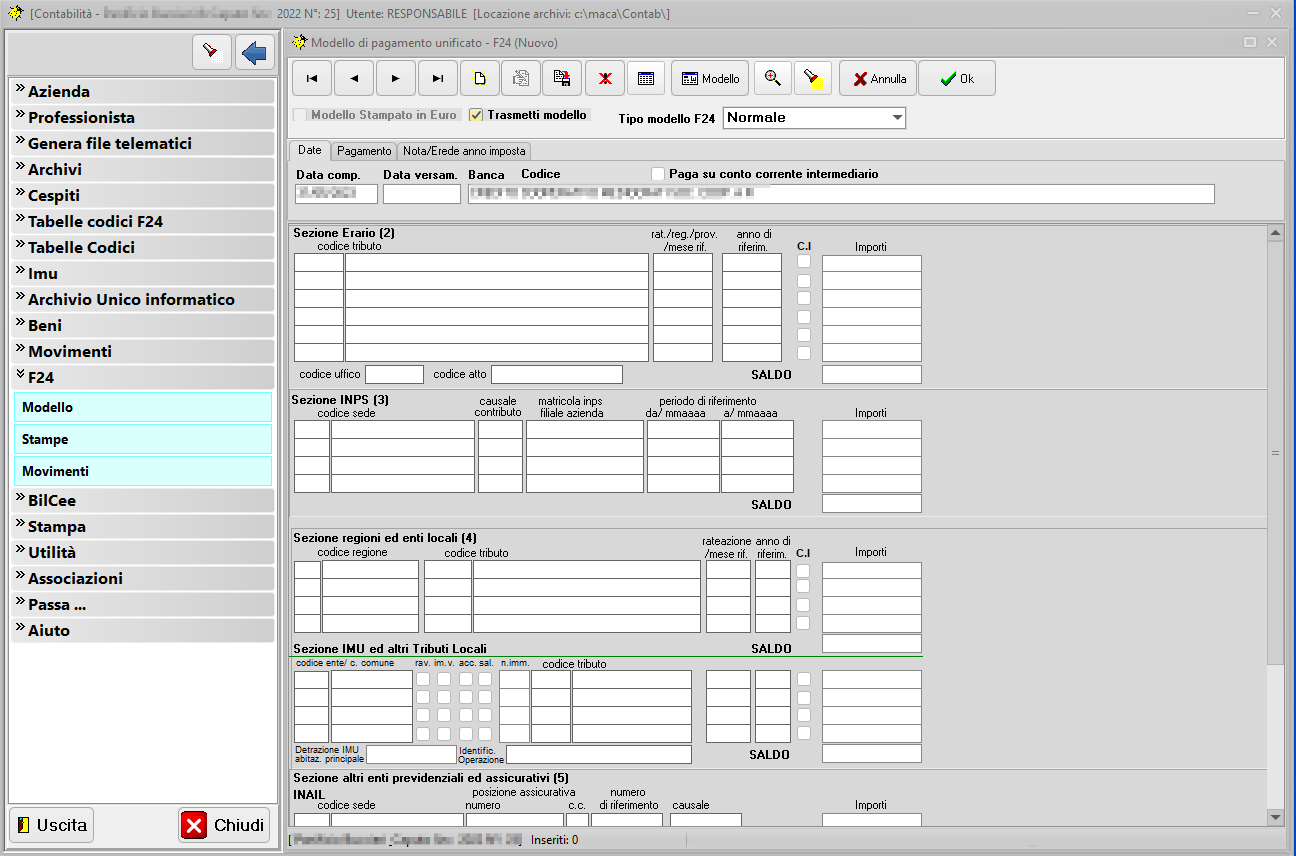1296x856 pixels.
Task: Click the save record icon
Action: point(562,78)
